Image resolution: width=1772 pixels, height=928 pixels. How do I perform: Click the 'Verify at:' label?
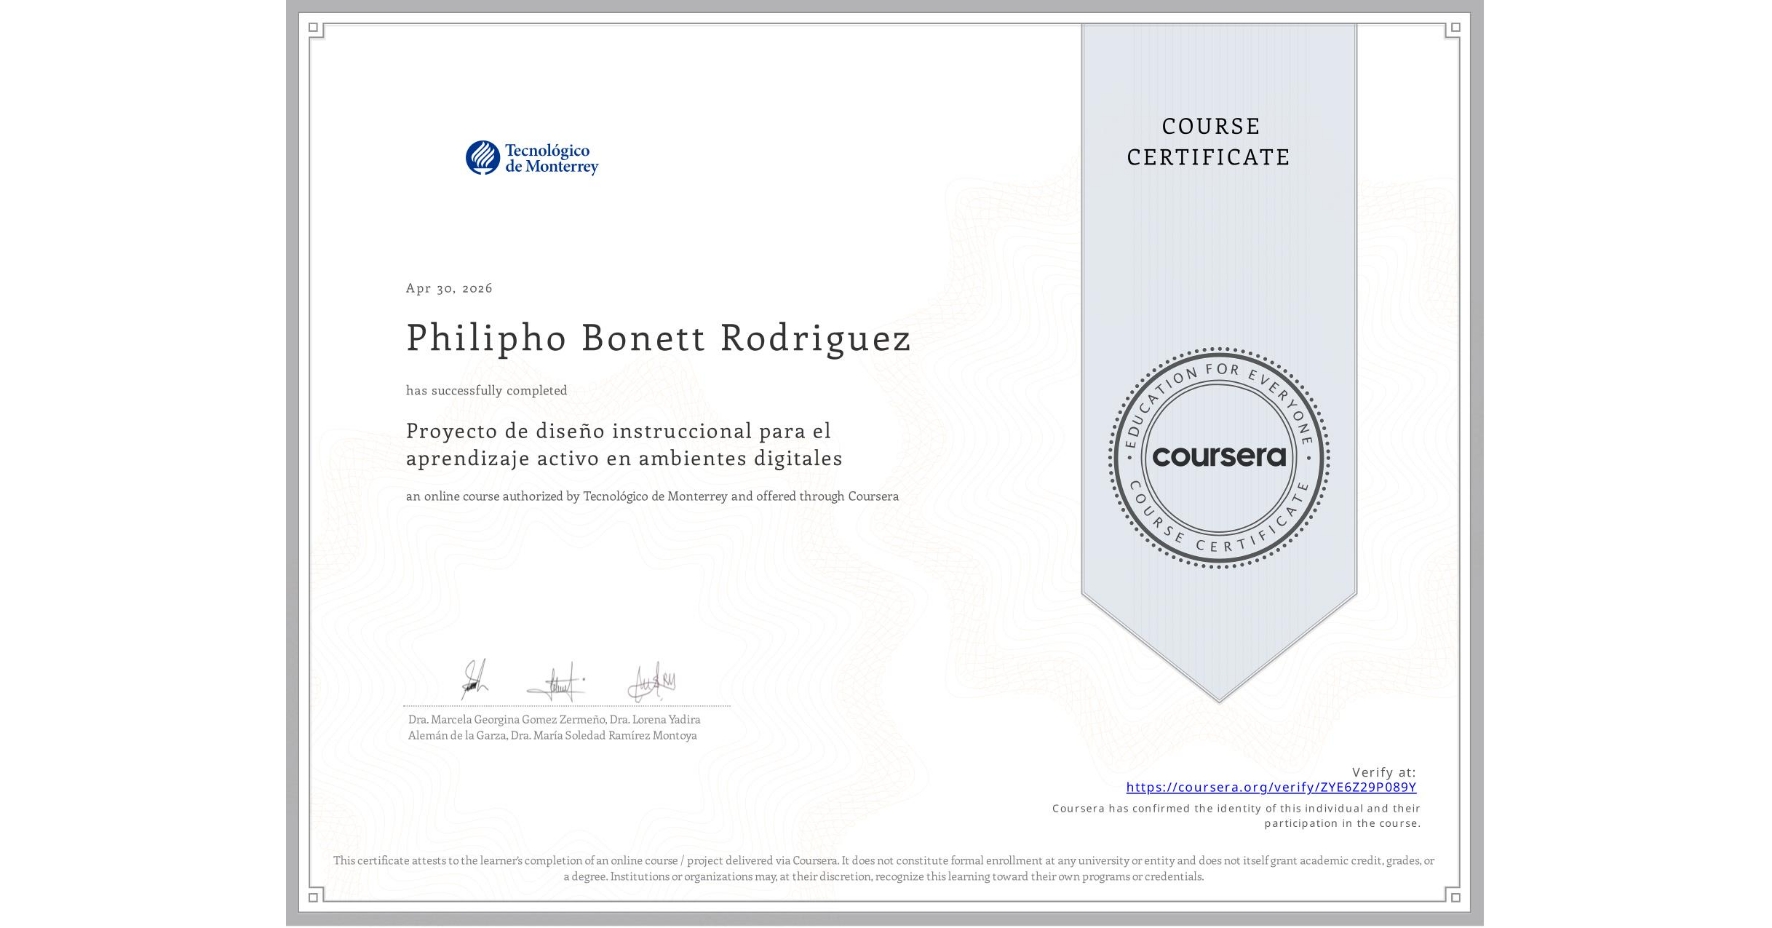(1384, 772)
